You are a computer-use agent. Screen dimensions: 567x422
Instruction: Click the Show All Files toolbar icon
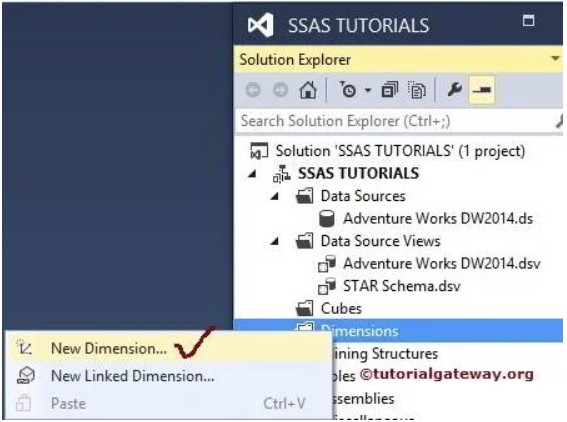(x=417, y=90)
